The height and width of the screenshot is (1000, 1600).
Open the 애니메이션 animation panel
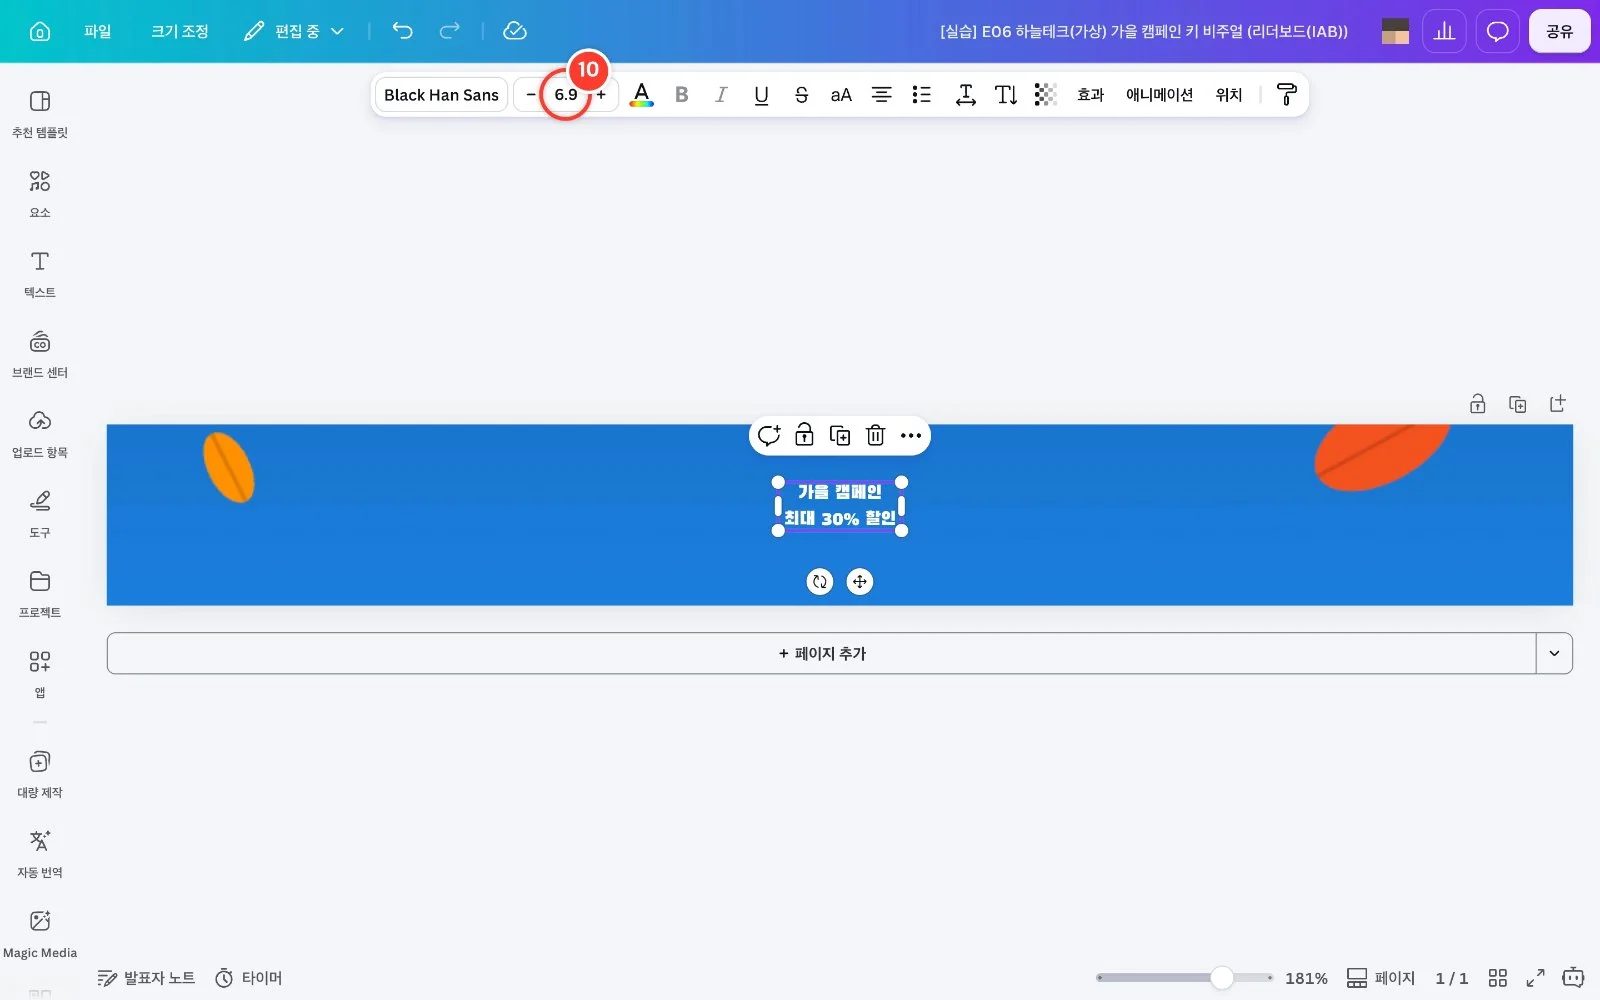[1159, 95]
